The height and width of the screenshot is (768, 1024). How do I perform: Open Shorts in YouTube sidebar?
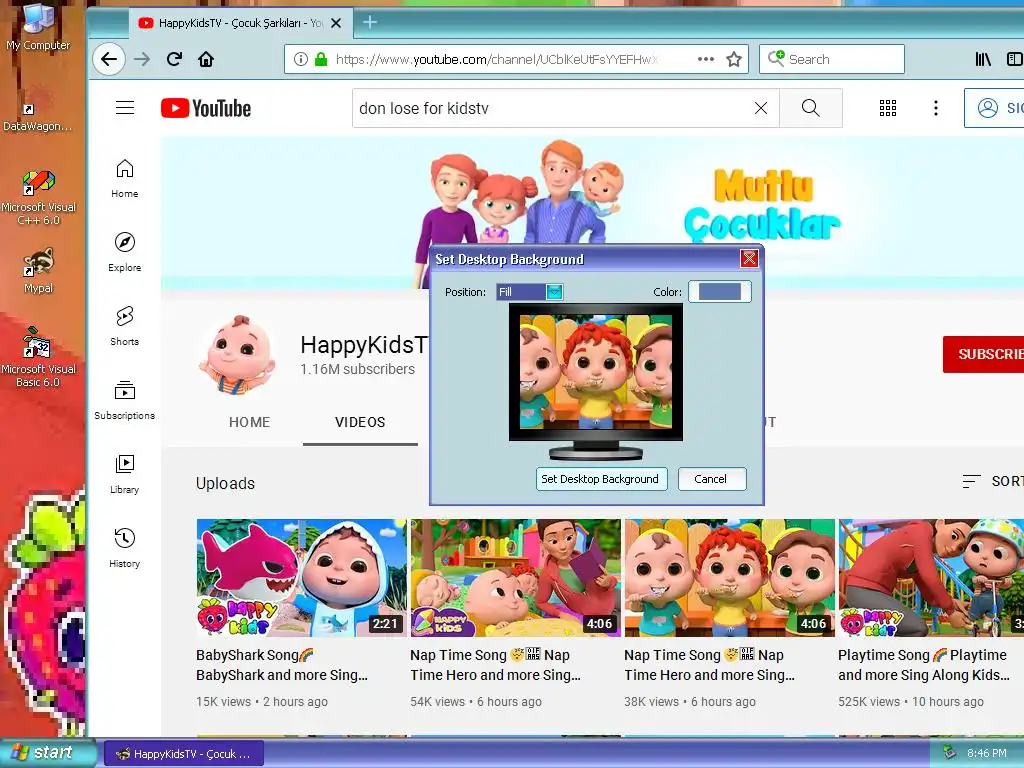[x=125, y=326]
